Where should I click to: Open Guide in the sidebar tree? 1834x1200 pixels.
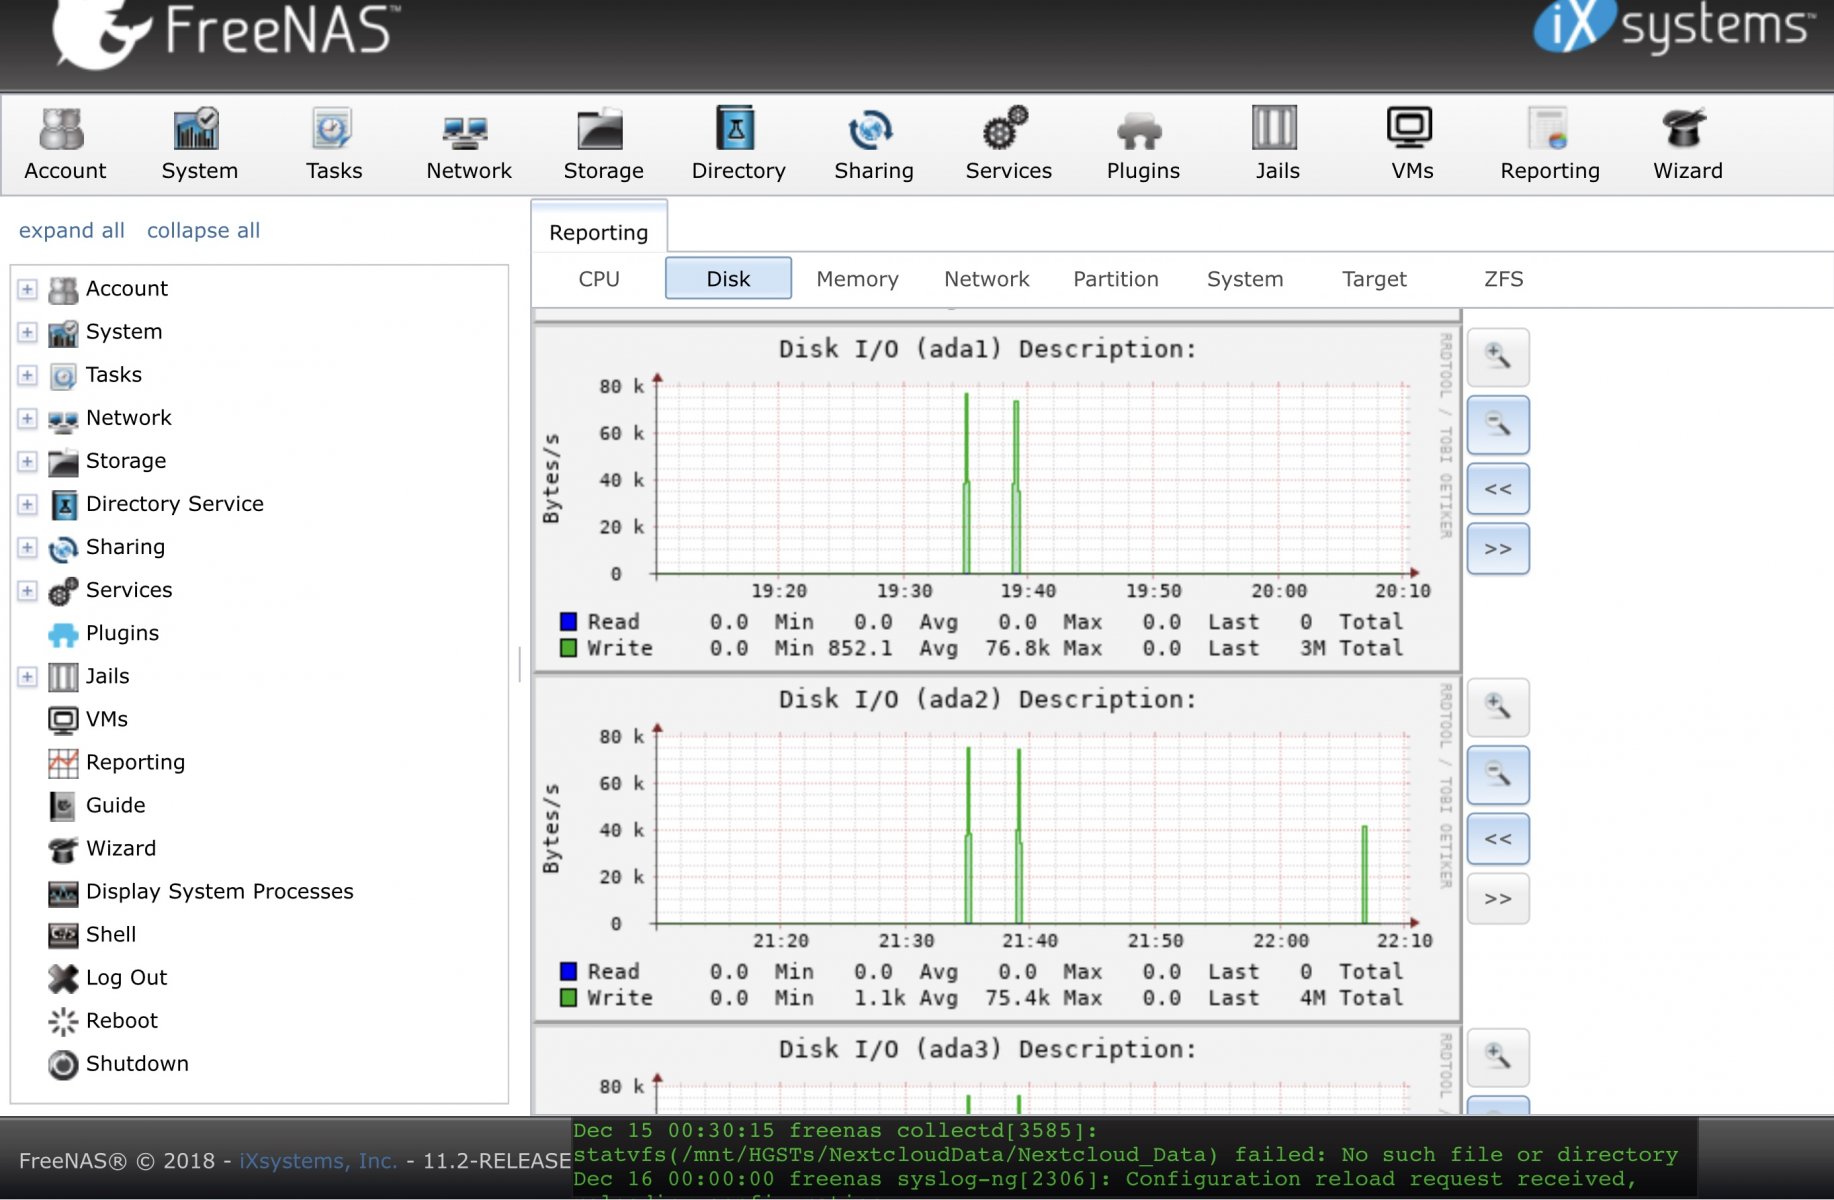click(x=97, y=805)
